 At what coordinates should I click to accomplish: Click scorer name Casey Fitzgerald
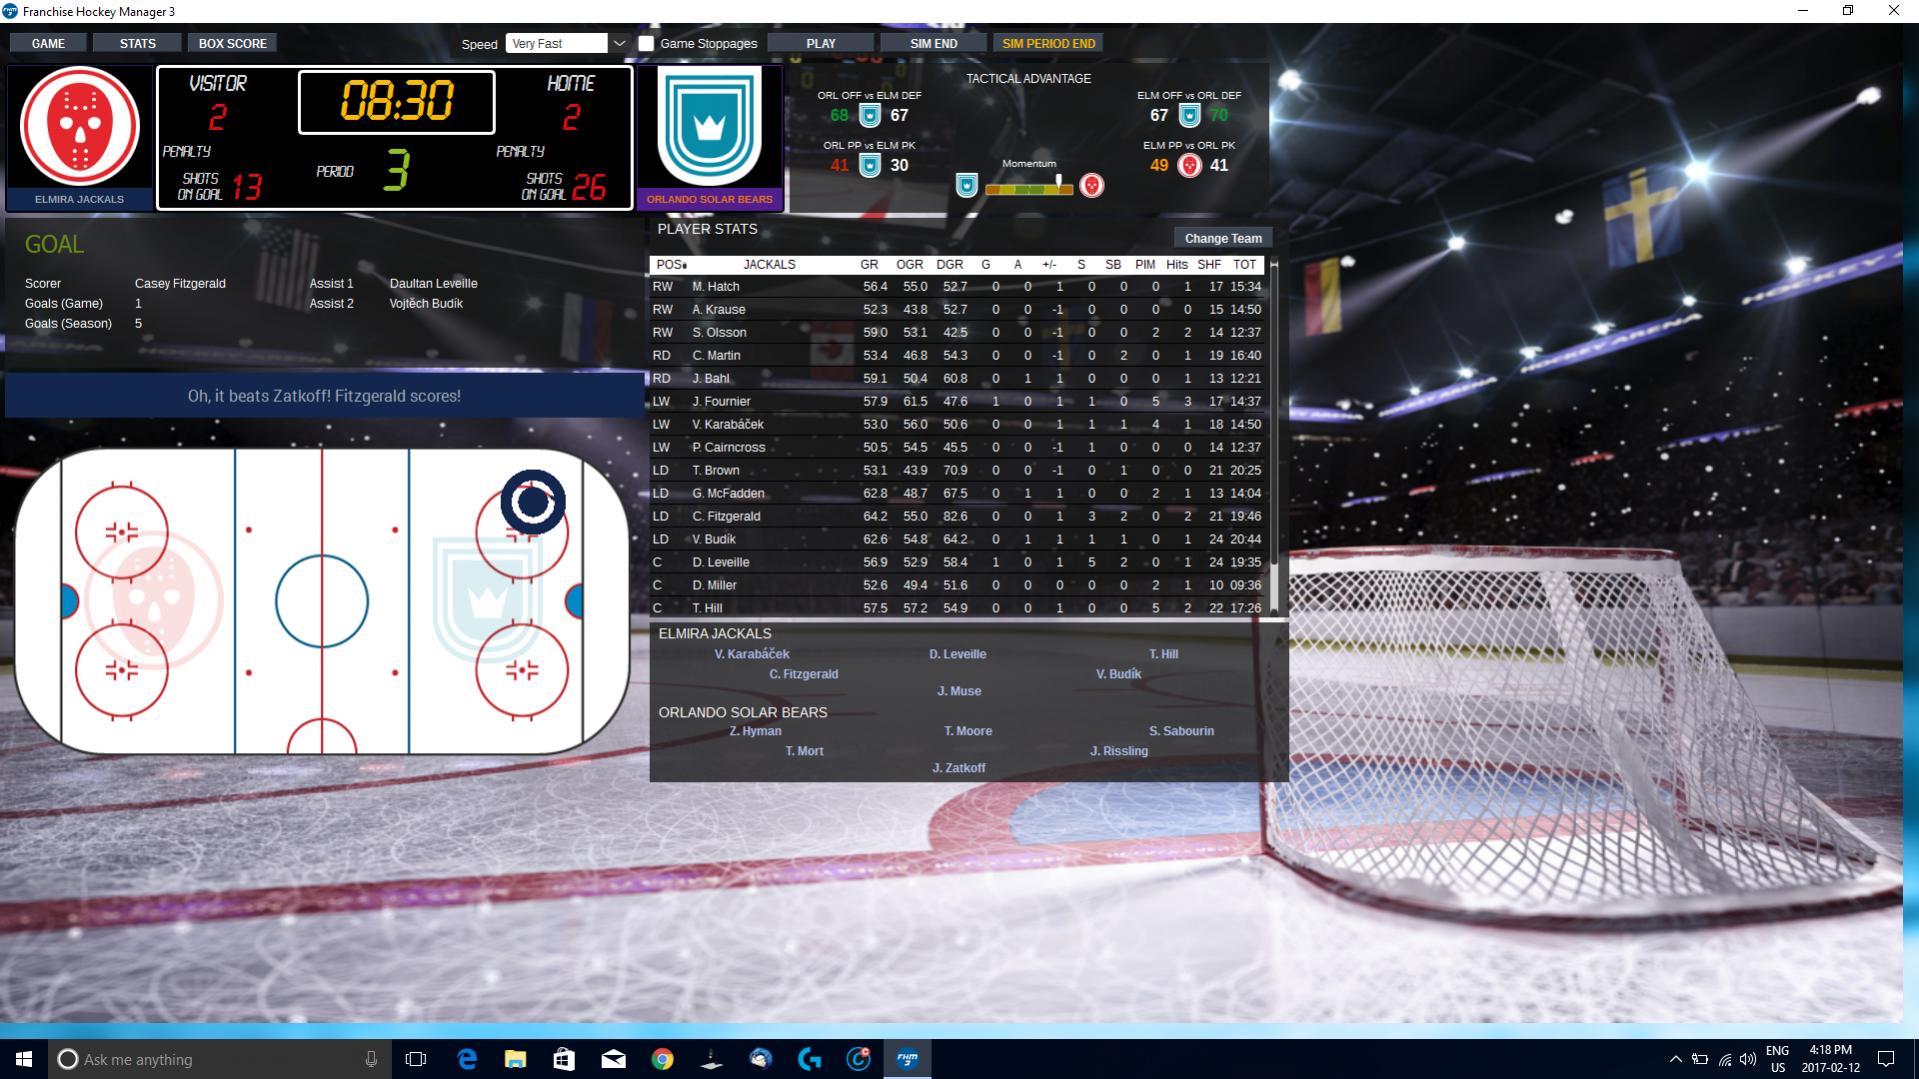[x=180, y=284]
